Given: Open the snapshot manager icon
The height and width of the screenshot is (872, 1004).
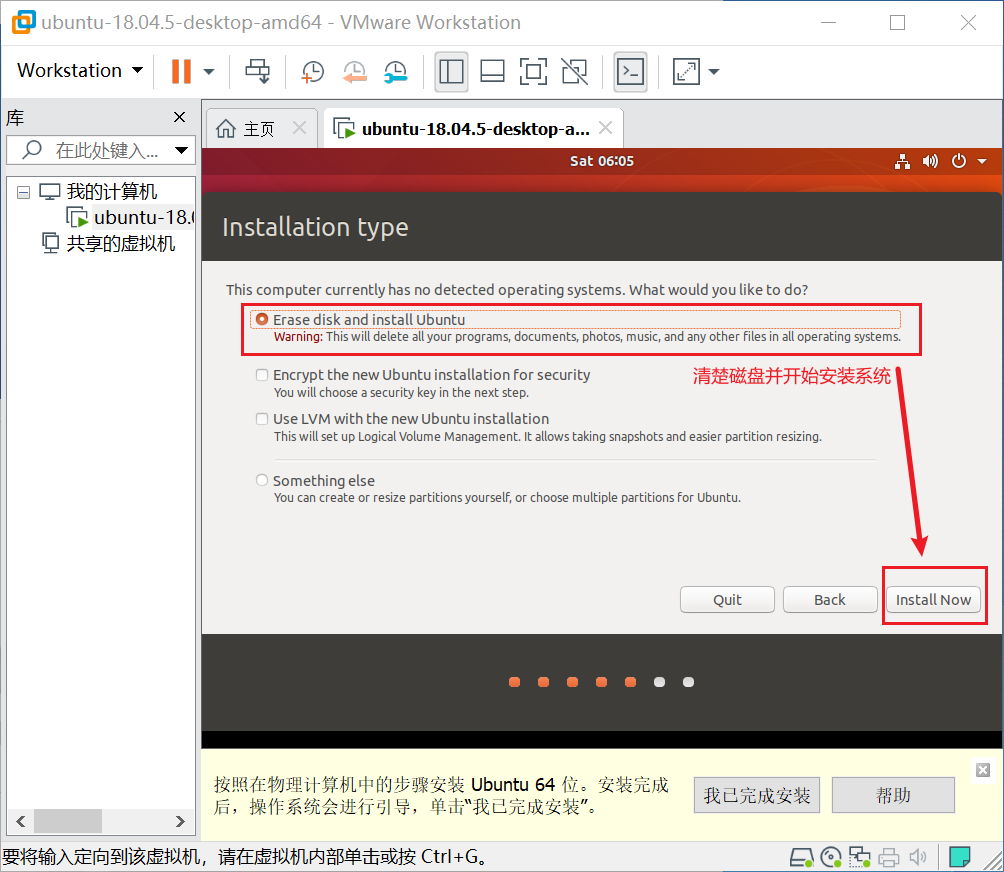Looking at the screenshot, I should coord(396,72).
